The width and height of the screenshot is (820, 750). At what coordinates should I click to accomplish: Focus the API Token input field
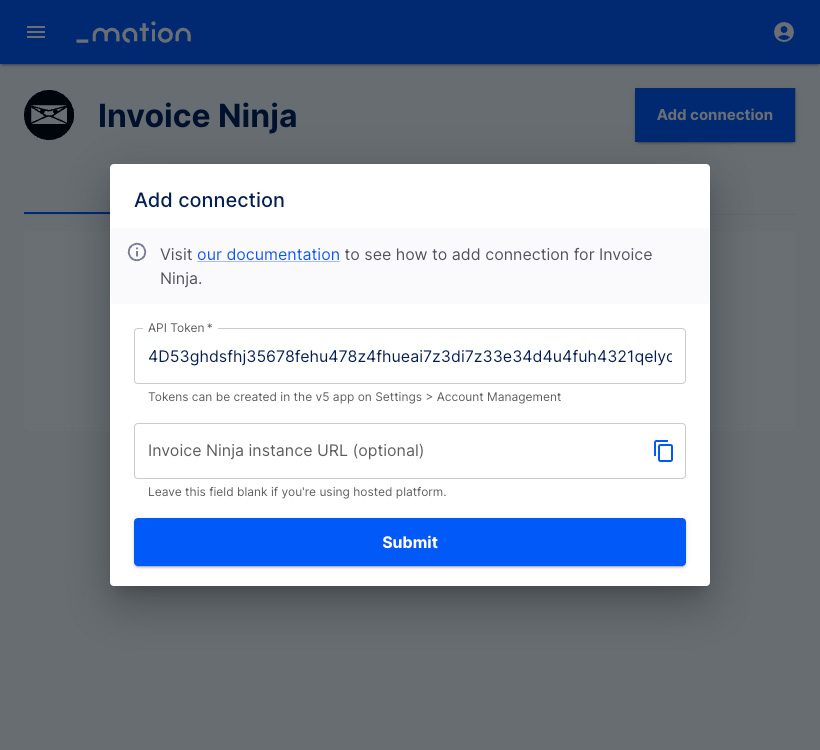(400, 357)
